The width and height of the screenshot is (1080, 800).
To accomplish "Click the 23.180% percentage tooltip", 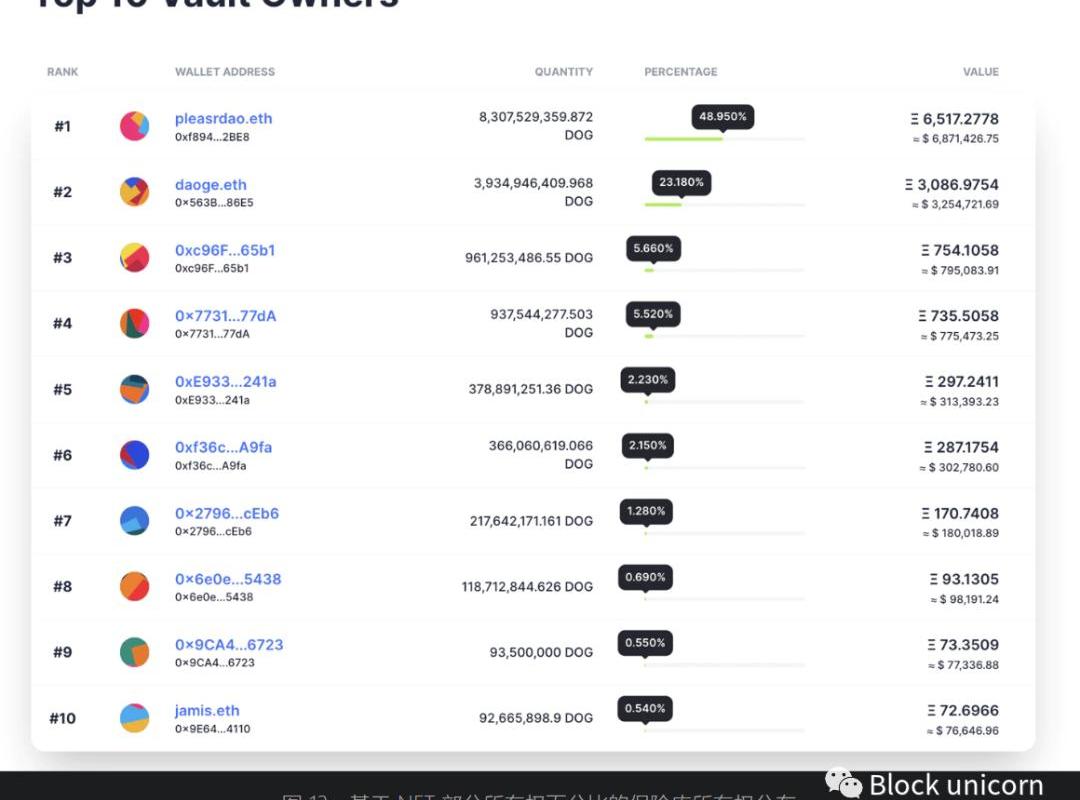I will pyautogui.click(x=681, y=183).
